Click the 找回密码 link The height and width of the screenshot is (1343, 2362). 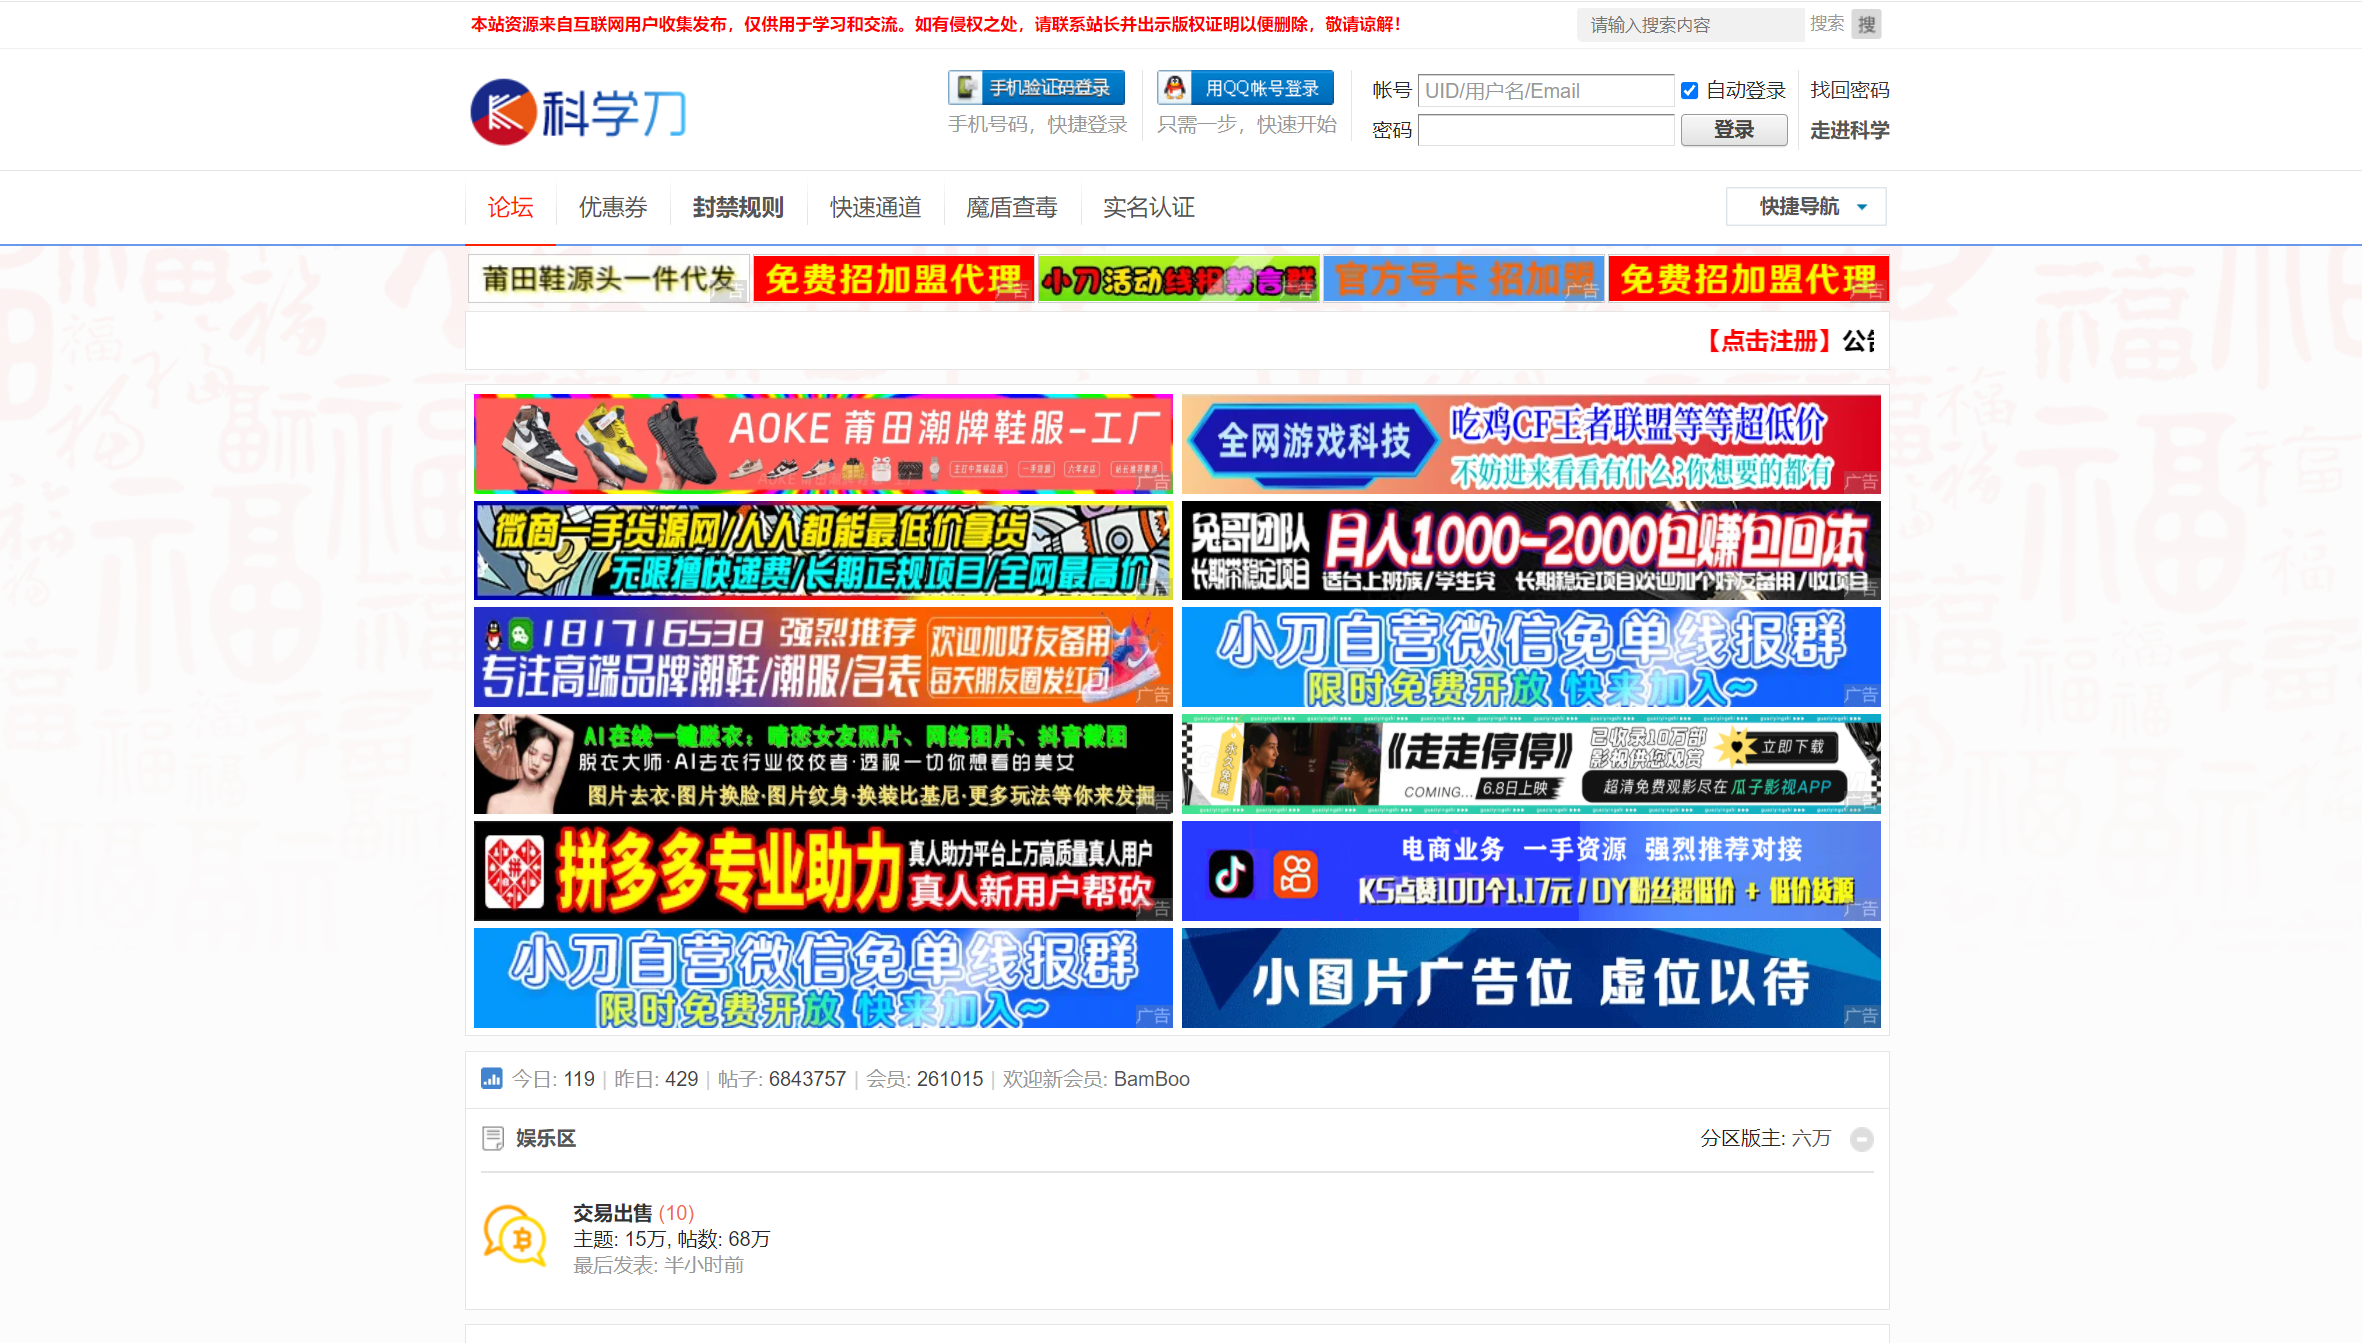pos(1849,90)
